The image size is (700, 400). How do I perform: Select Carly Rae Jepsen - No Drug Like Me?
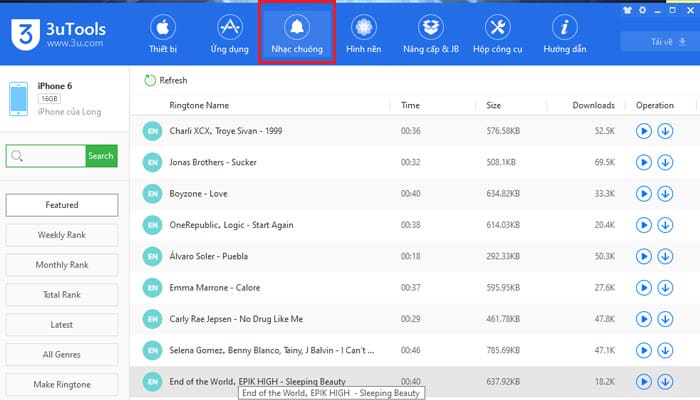point(415,319)
